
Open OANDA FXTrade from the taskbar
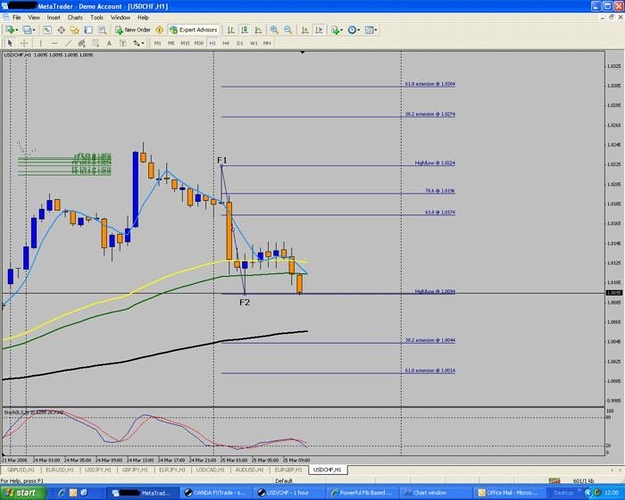pyautogui.click(x=216, y=493)
